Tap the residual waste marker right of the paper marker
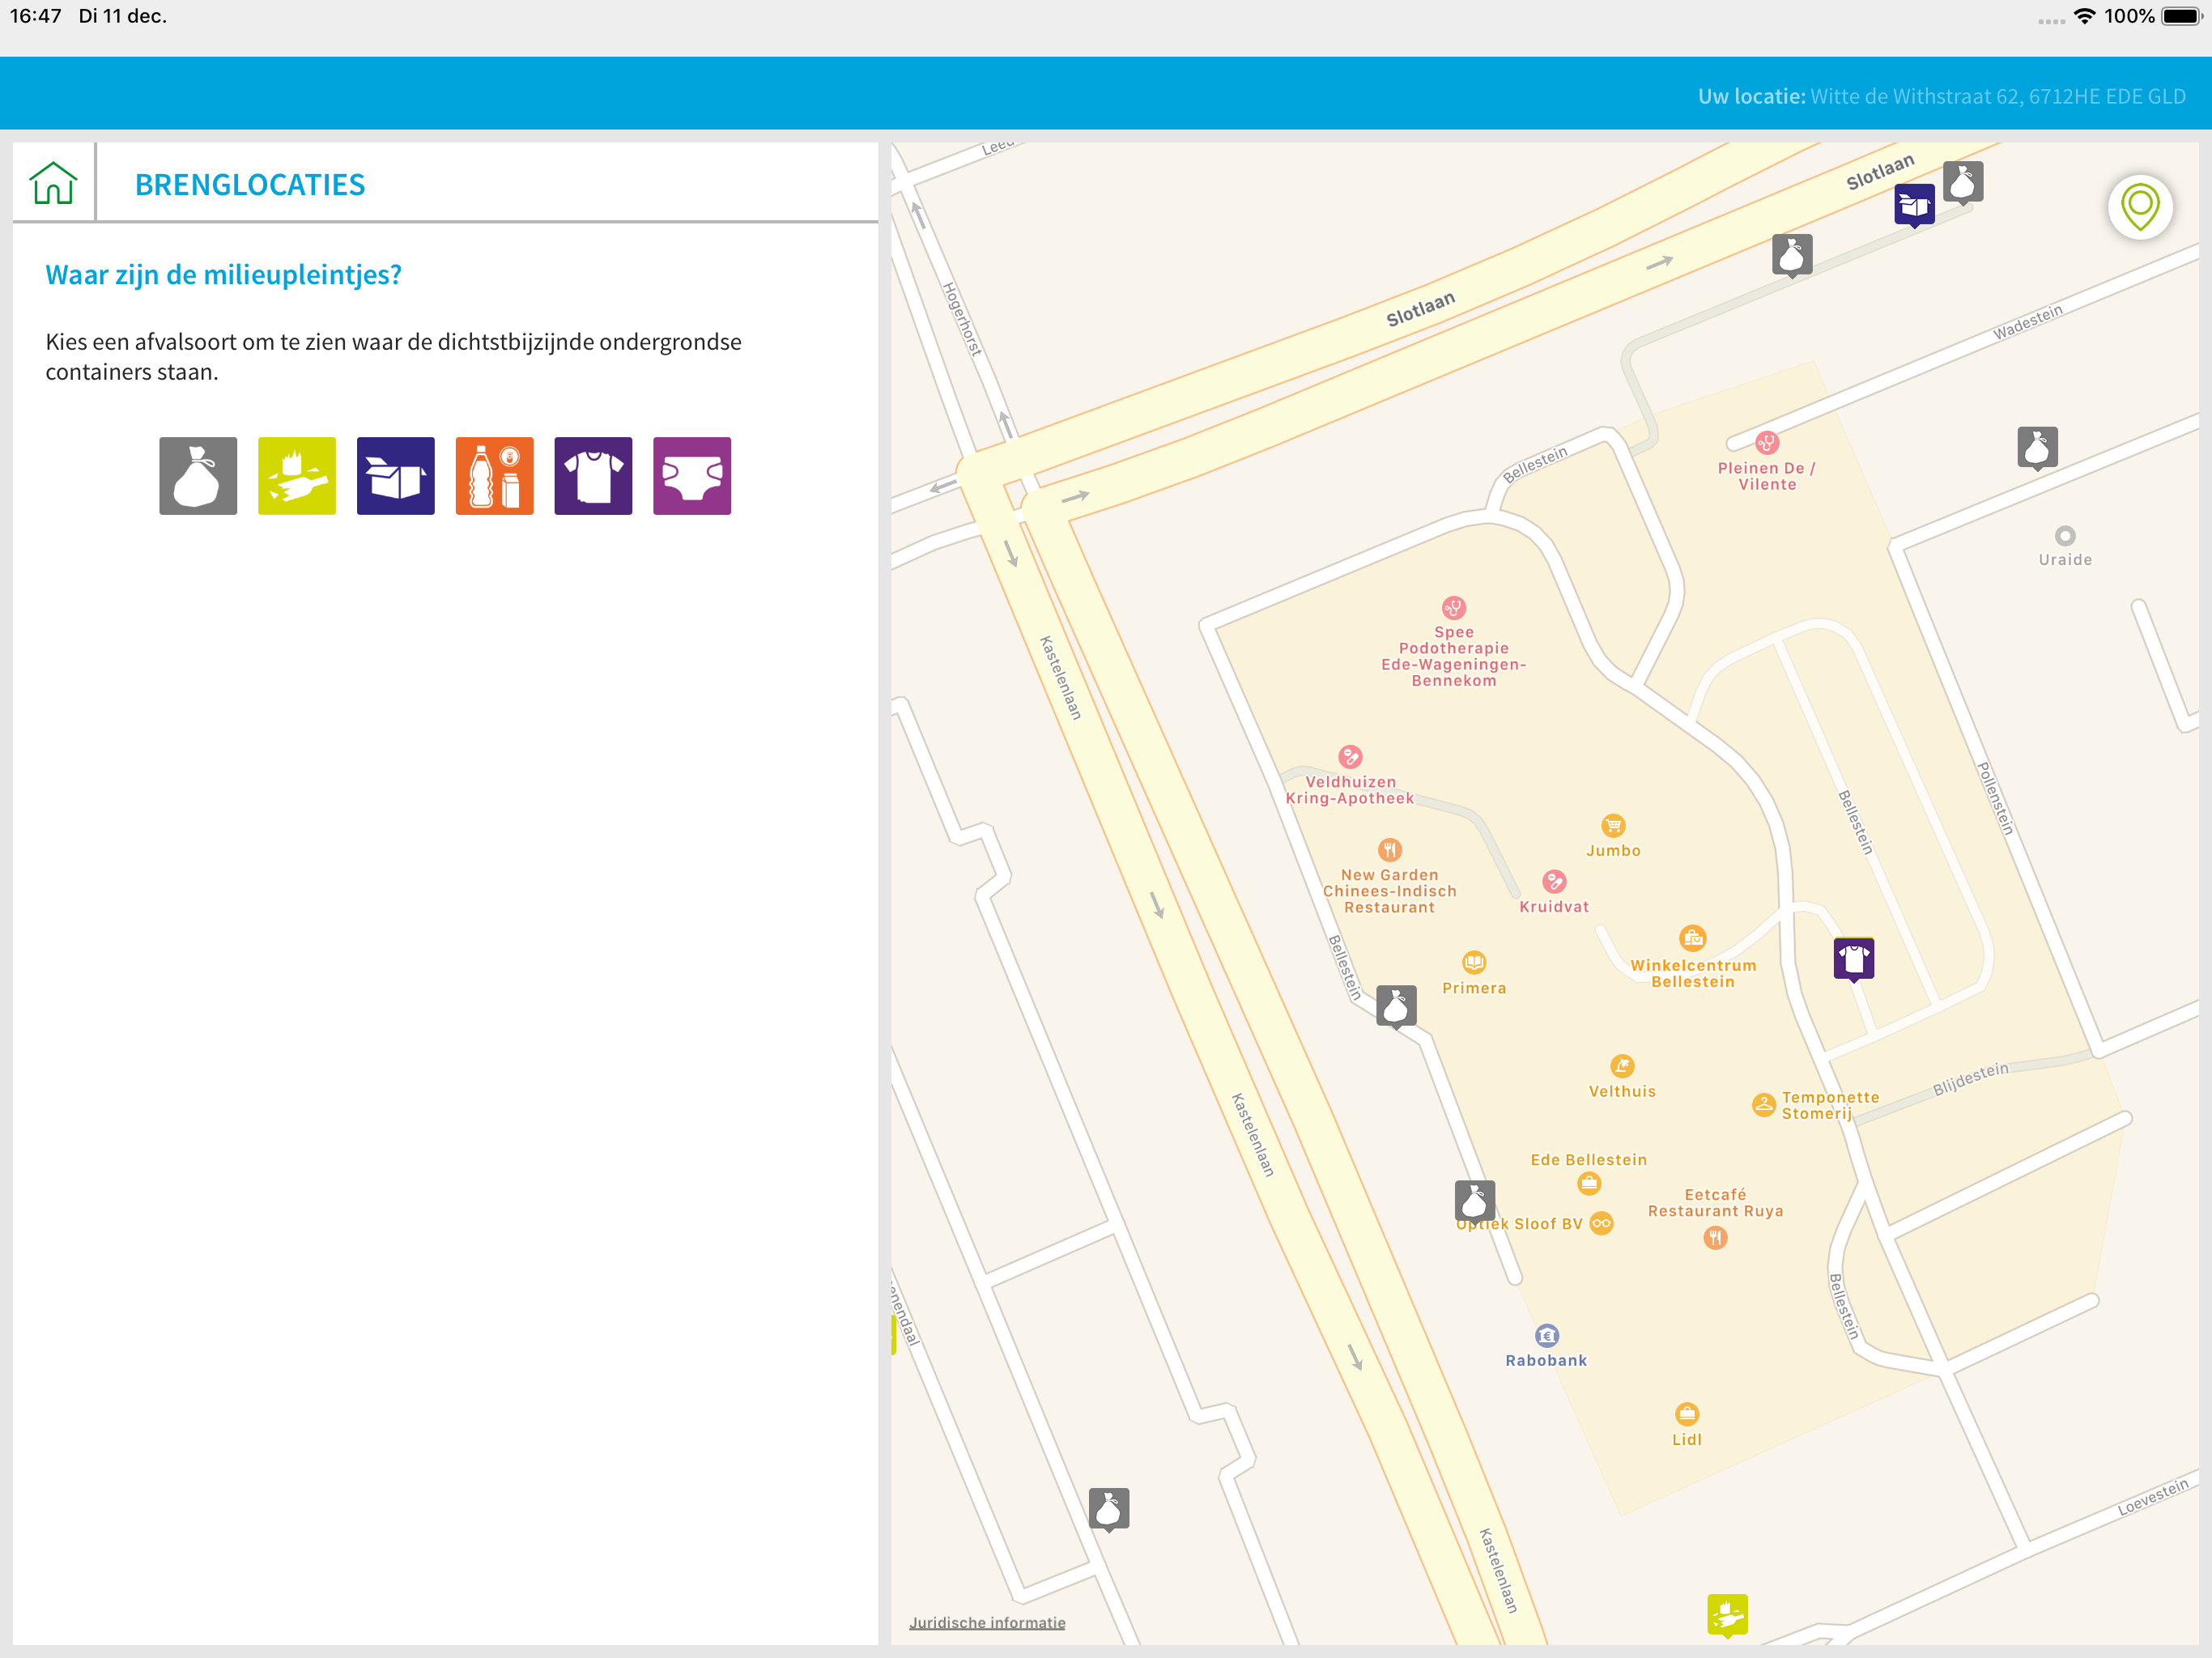 tap(1963, 183)
